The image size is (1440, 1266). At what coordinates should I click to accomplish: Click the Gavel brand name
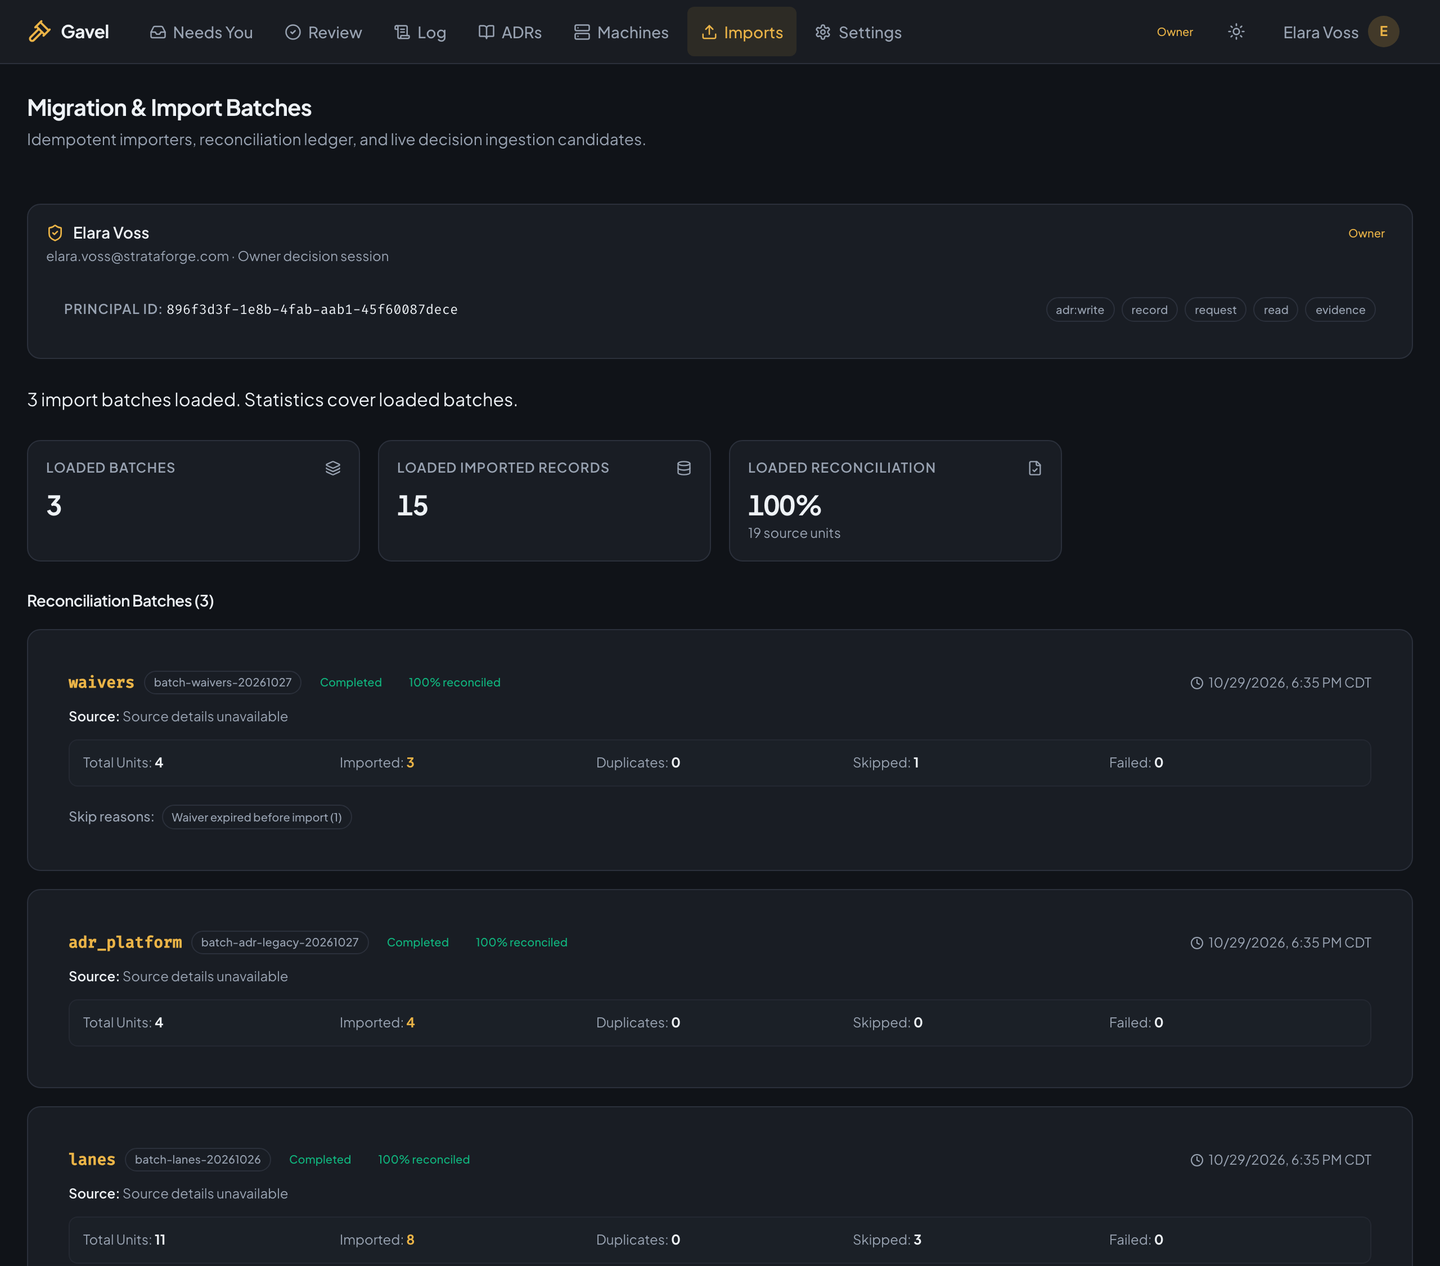click(x=85, y=32)
